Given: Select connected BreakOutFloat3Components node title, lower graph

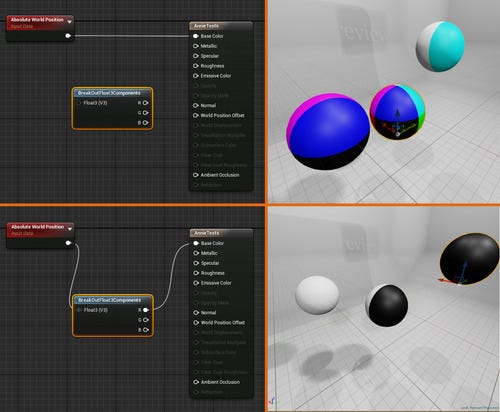Looking at the screenshot, I should pos(109,300).
